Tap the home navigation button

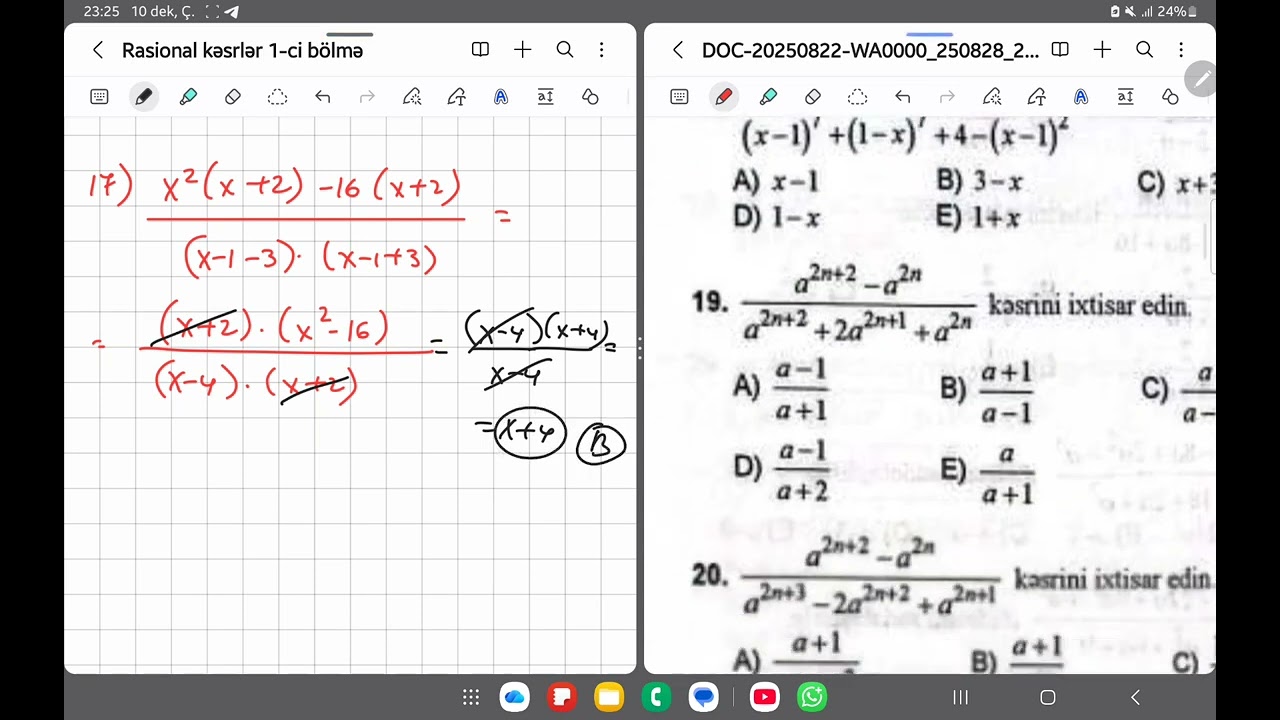[x=1048, y=697]
